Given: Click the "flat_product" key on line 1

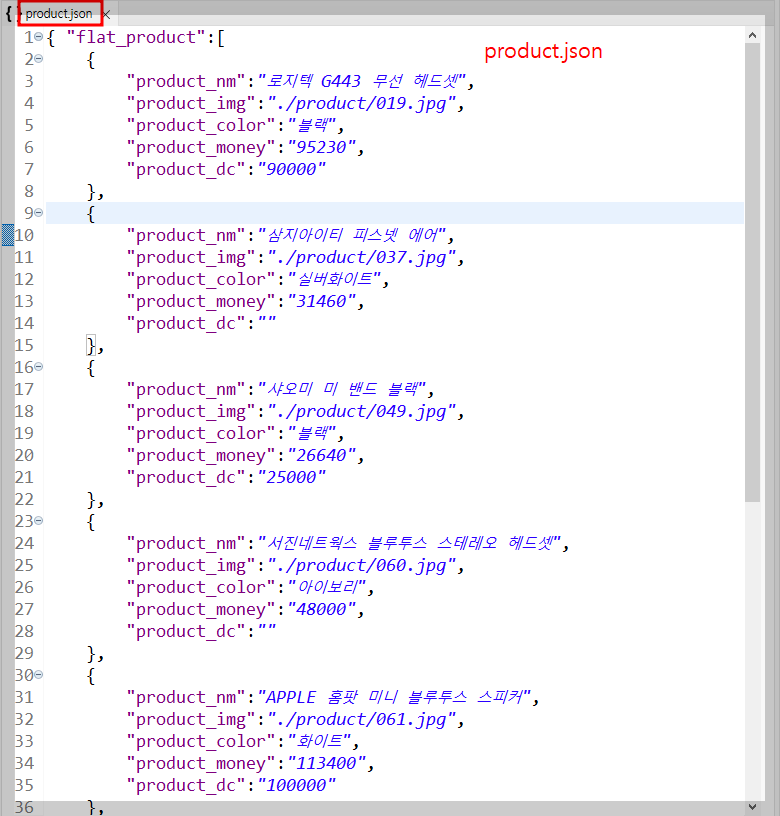Looking at the screenshot, I should click(x=137, y=37).
